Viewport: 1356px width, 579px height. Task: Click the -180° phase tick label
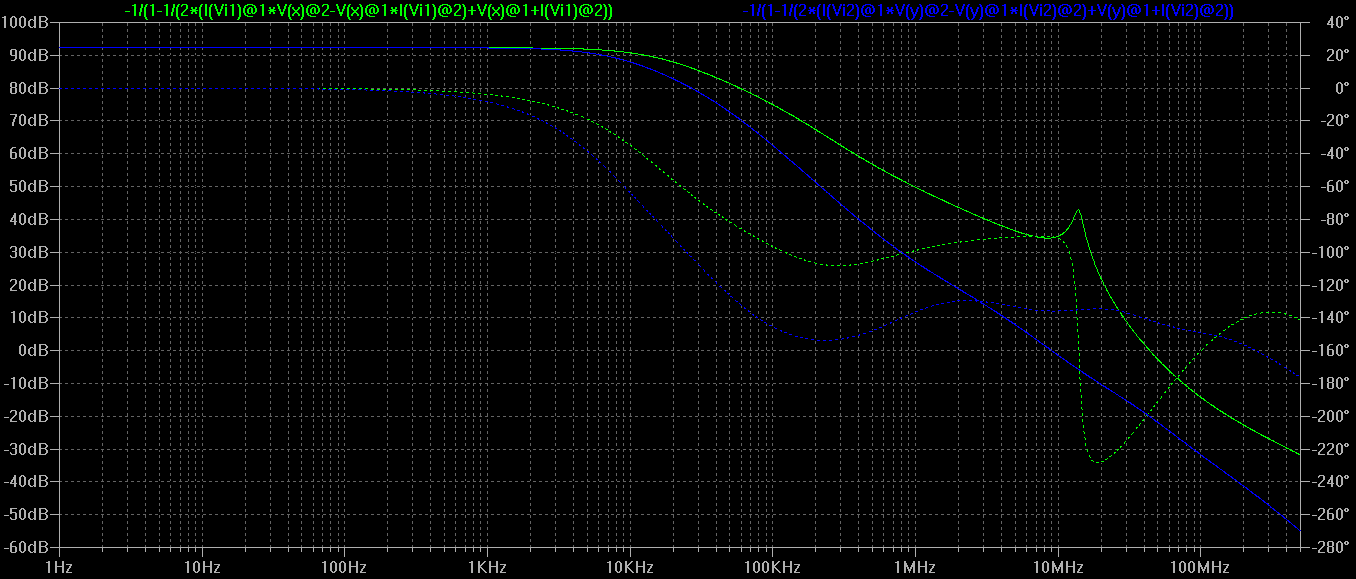pyautogui.click(x=1333, y=383)
